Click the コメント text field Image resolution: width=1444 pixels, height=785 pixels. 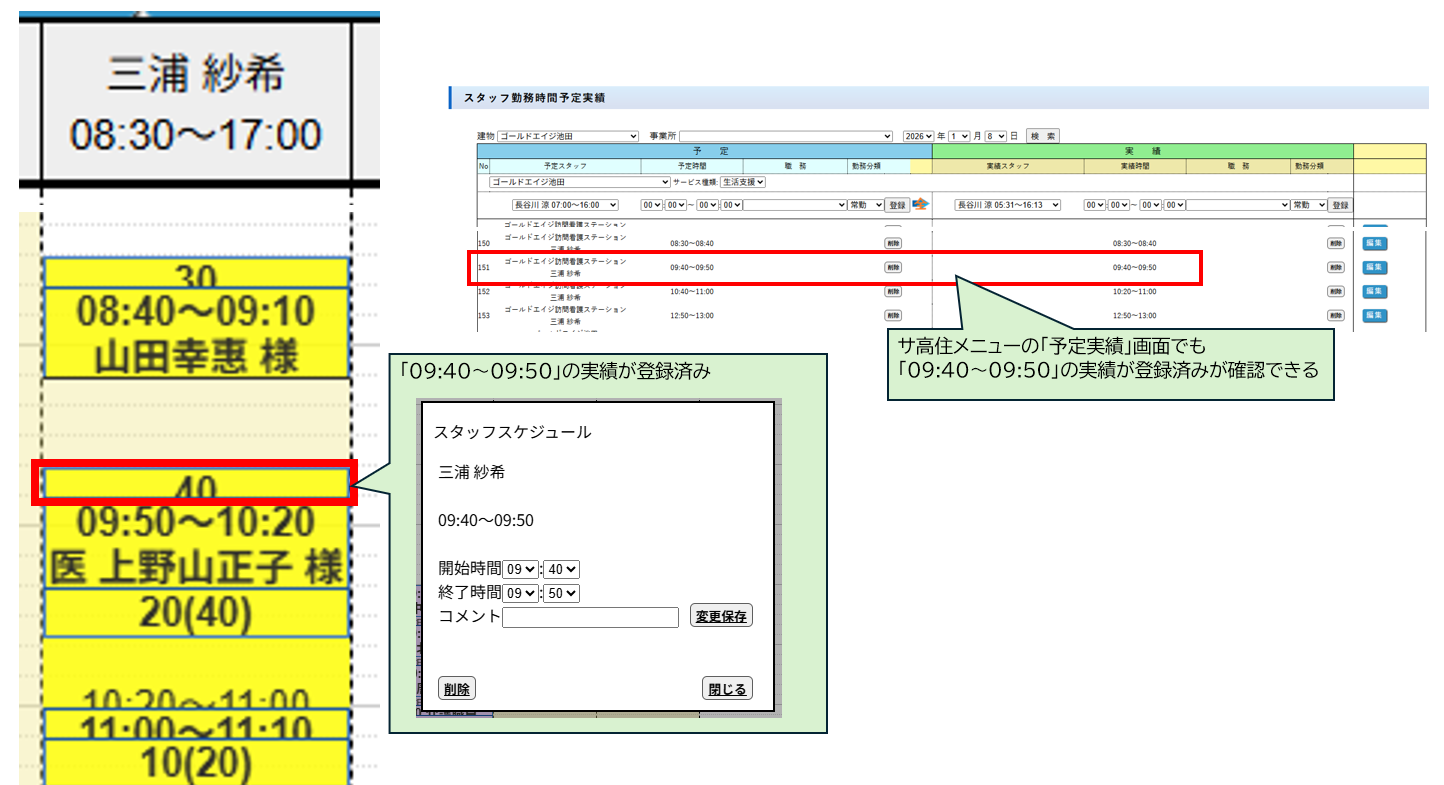(590, 617)
